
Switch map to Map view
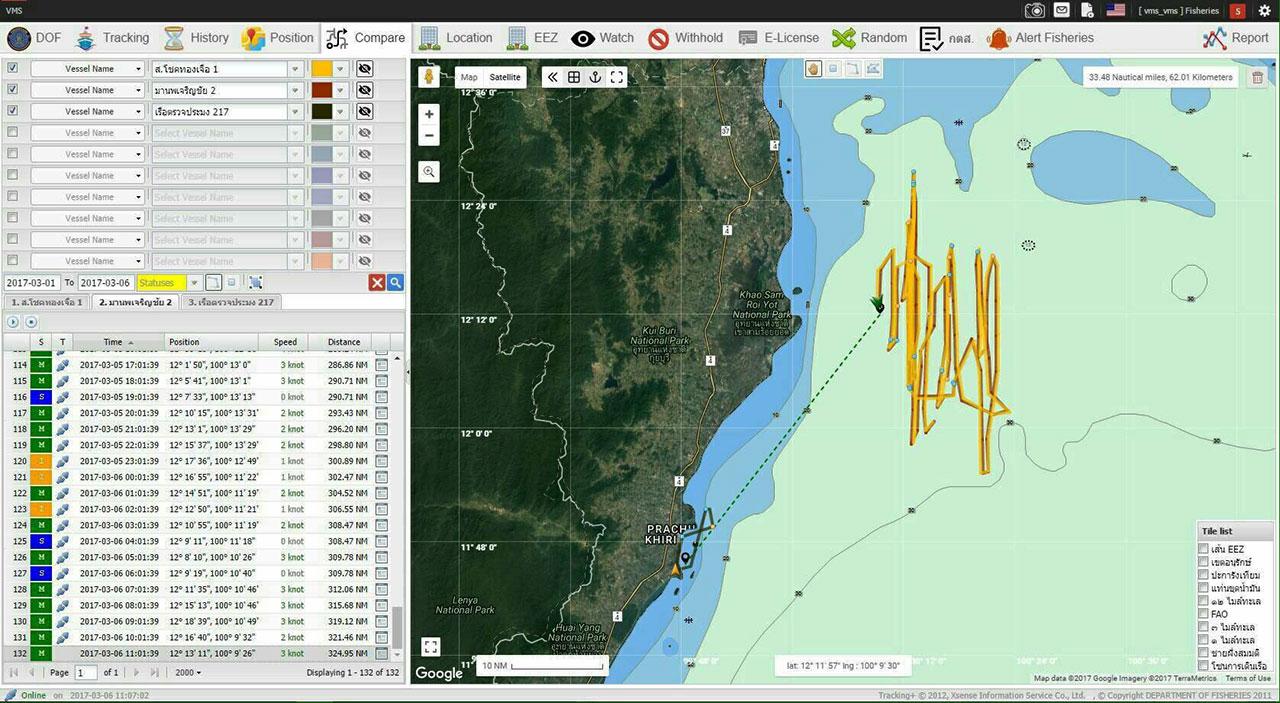click(468, 77)
